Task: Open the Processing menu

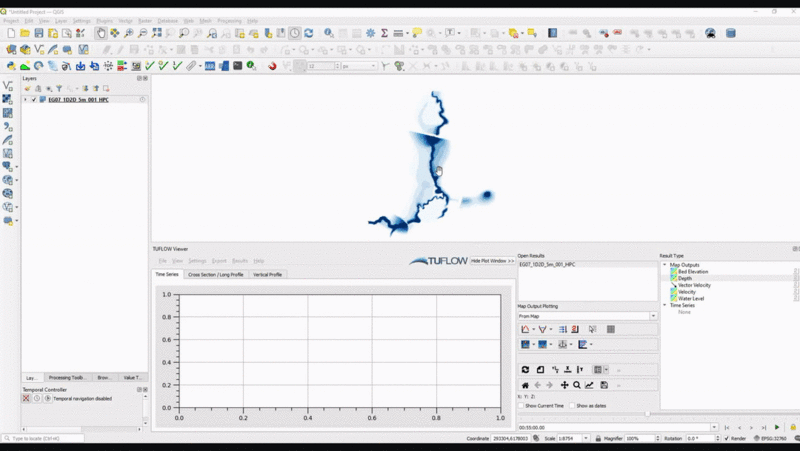Action: click(229, 21)
